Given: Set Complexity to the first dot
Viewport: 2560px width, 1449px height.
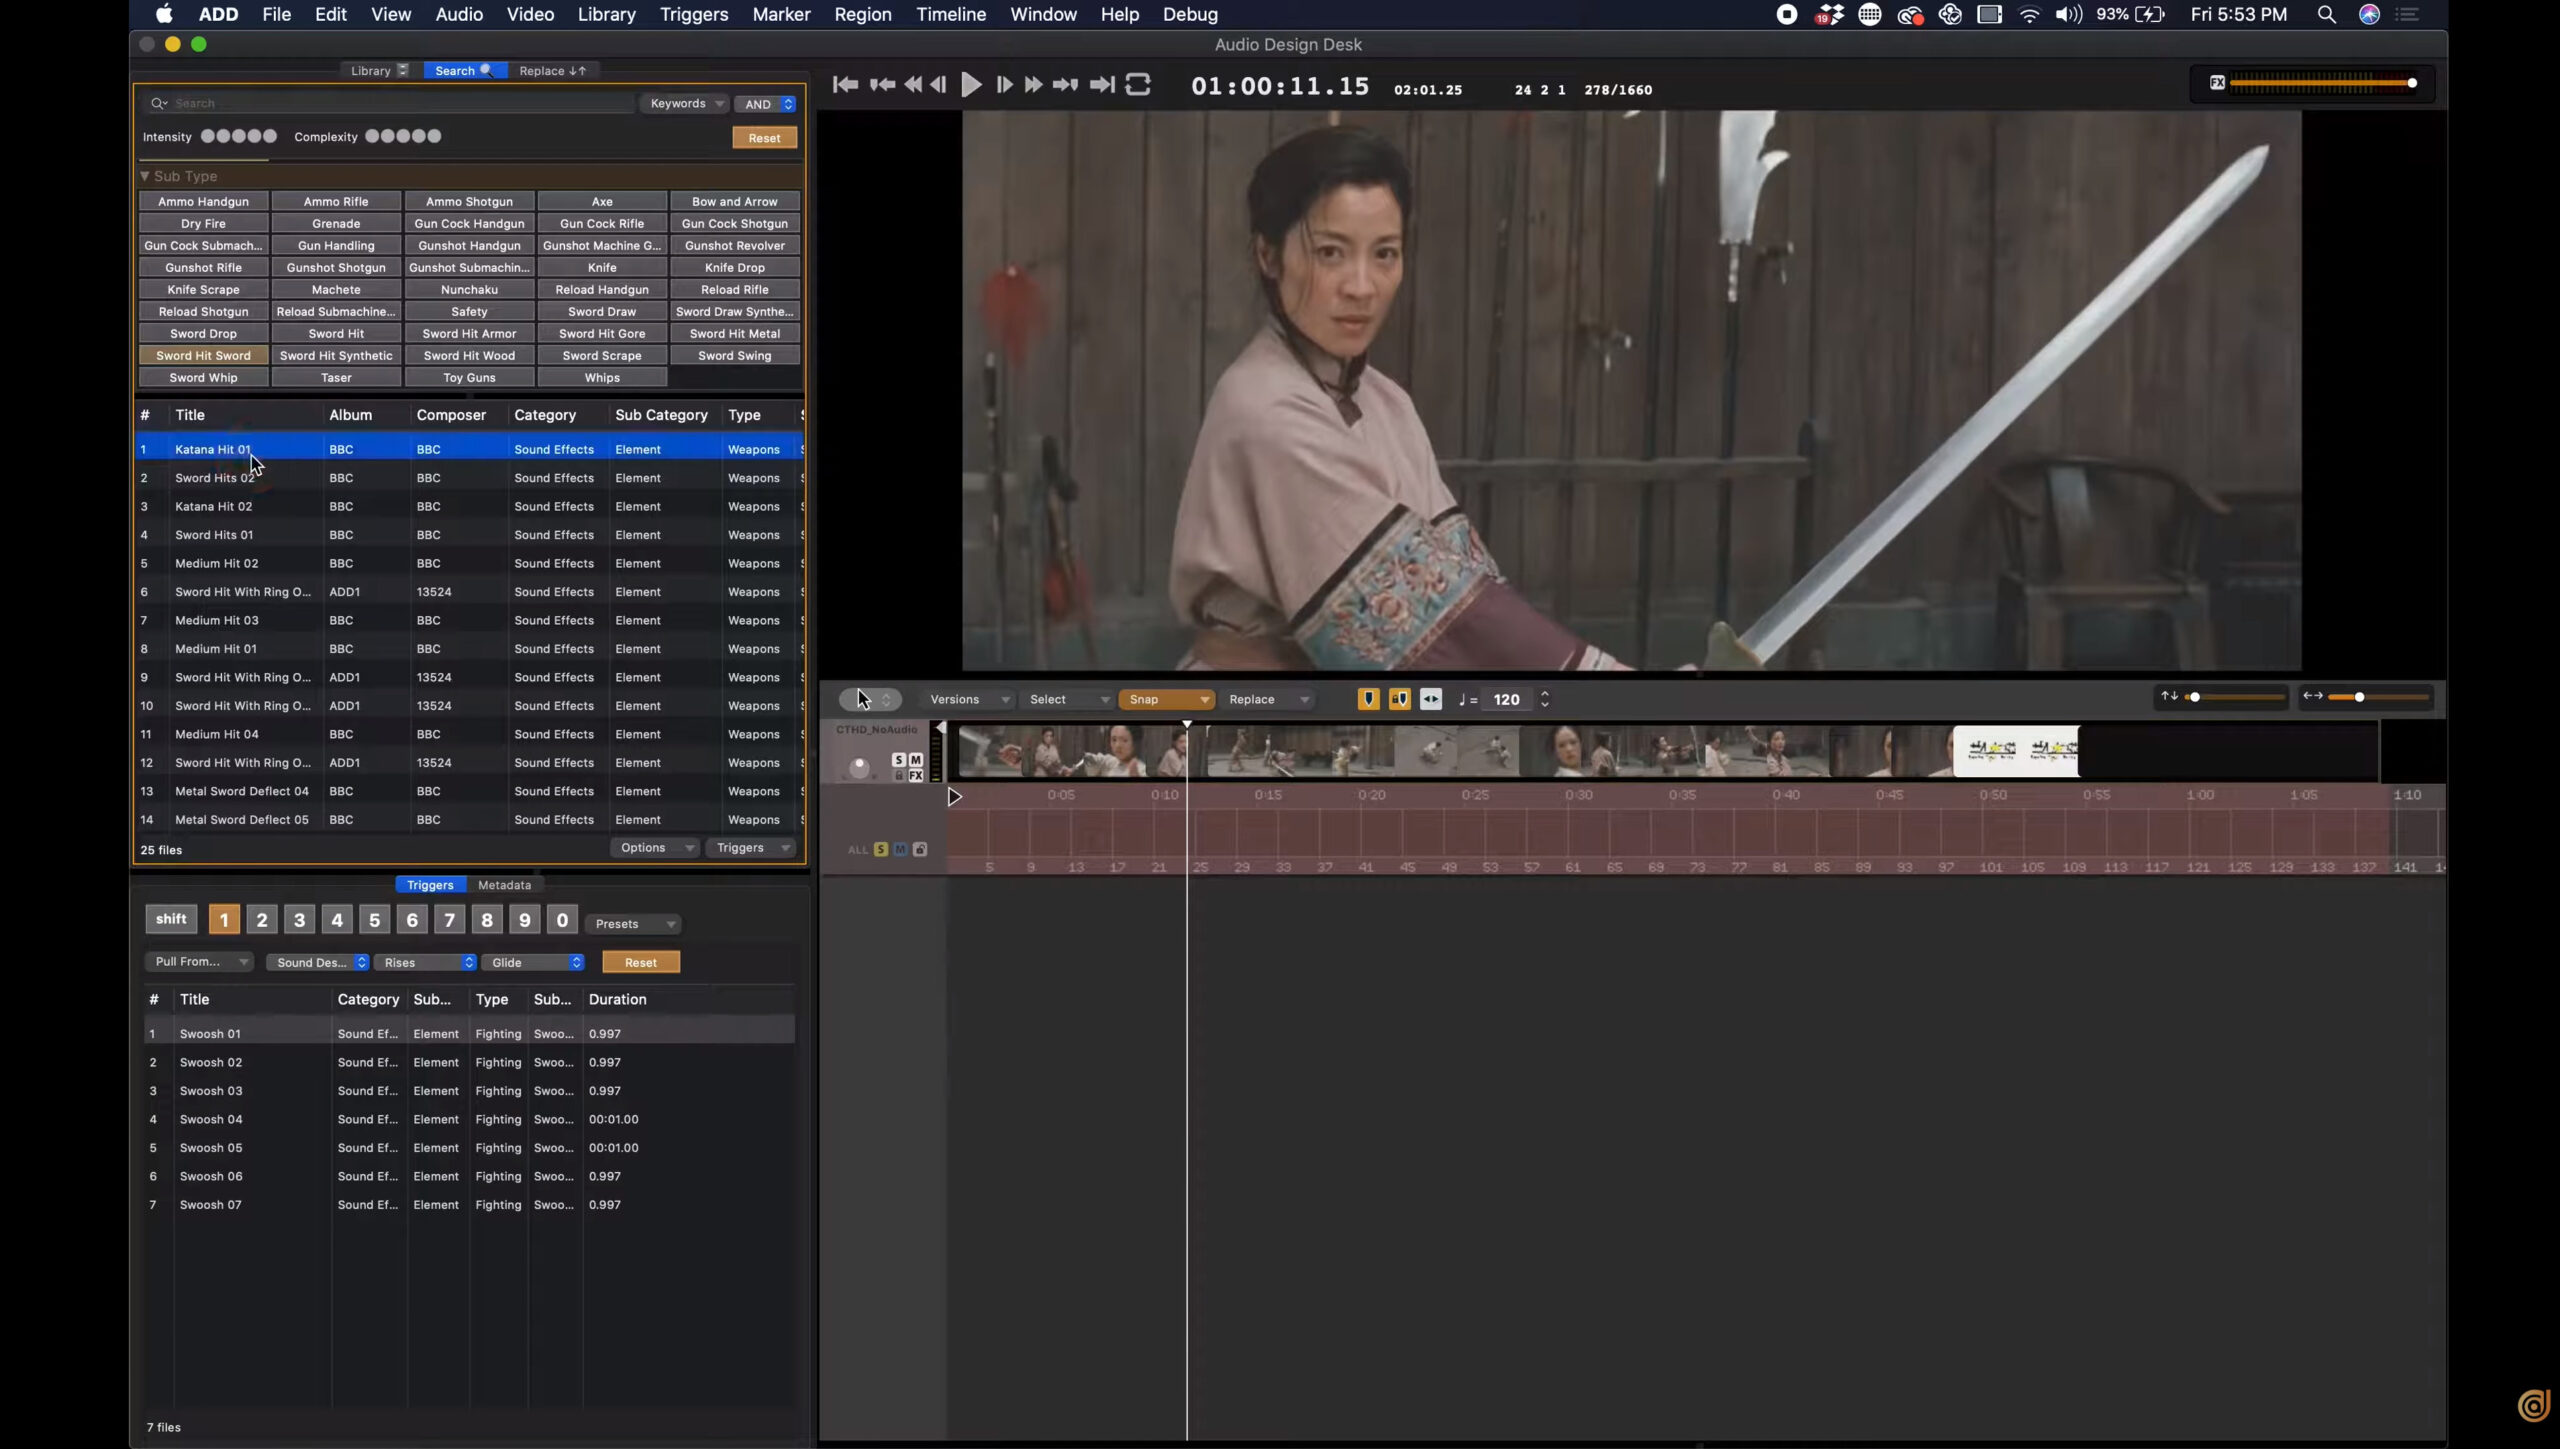Looking at the screenshot, I should pos(372,136).
